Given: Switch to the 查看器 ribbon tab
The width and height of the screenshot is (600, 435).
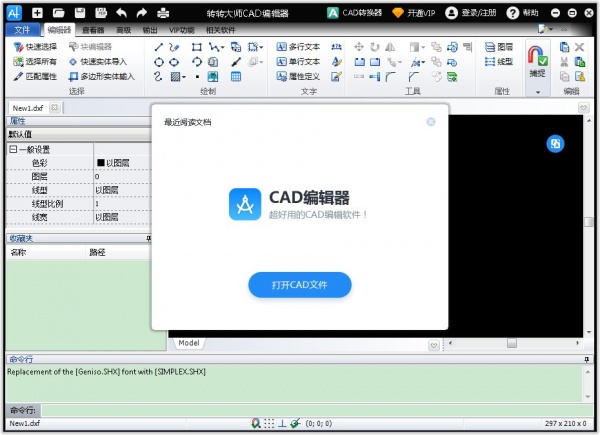Looking at the screenshot, I should point(93,30).
